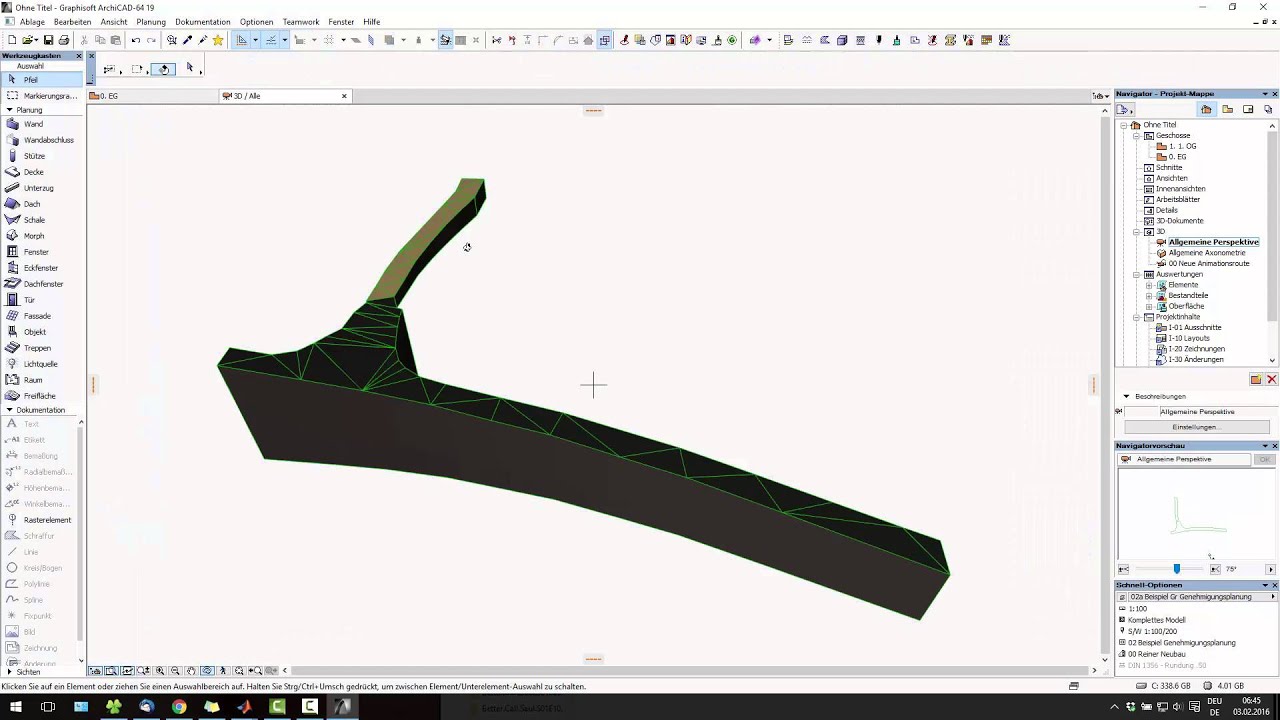This screenshot has height=720, width=1280.
Task: Select the Rasterelement grid tool
Action: pos(41,520)
